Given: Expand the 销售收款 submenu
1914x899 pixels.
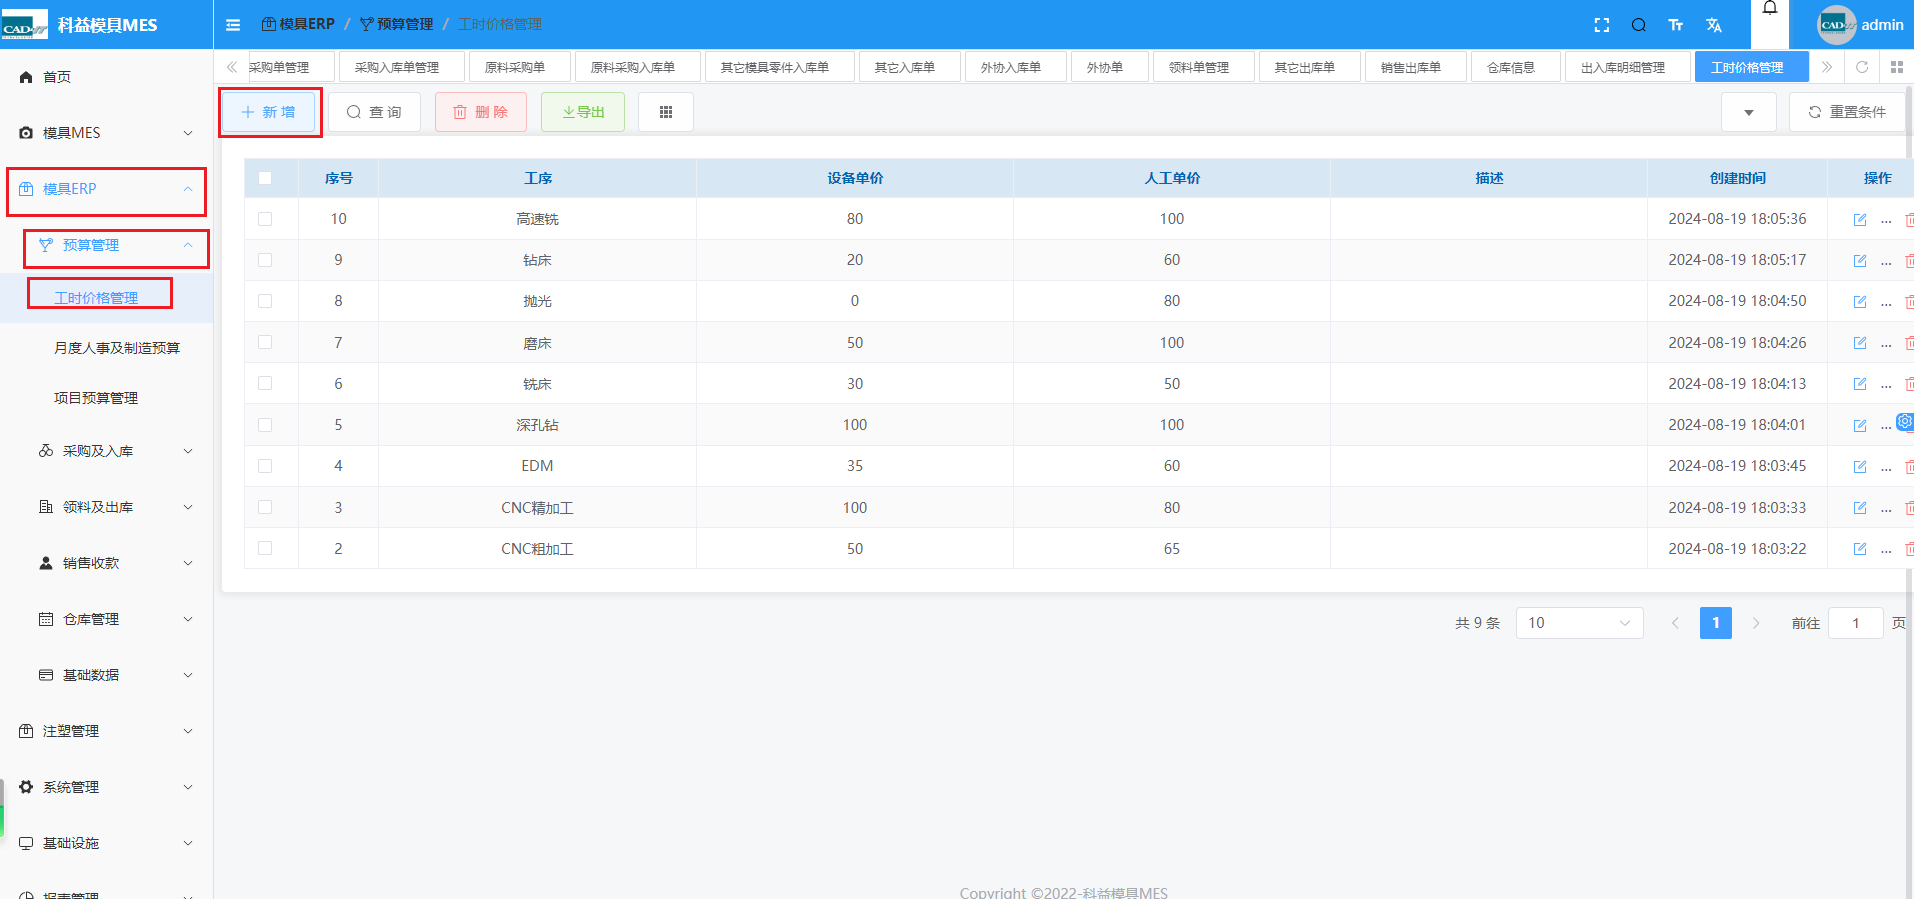Looking at the screenshot, I should point(106,563).
